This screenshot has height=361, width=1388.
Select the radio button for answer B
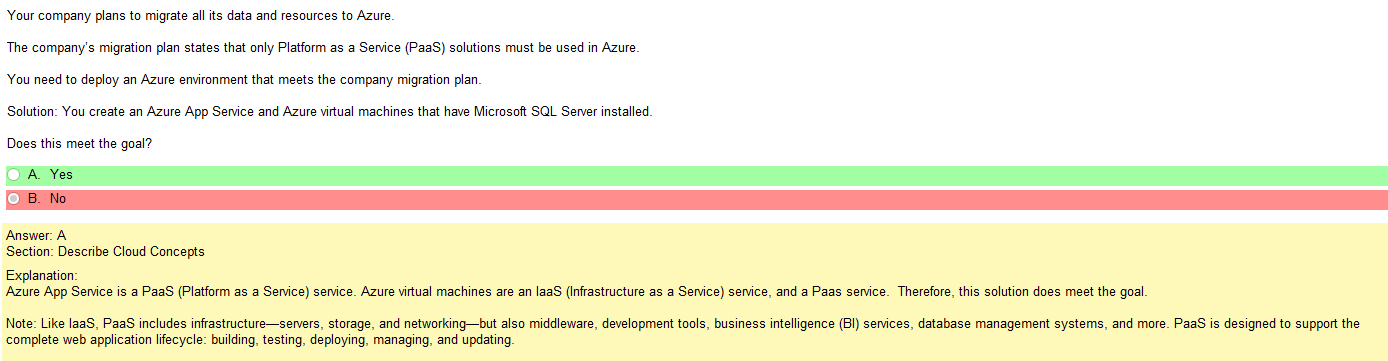13,199
